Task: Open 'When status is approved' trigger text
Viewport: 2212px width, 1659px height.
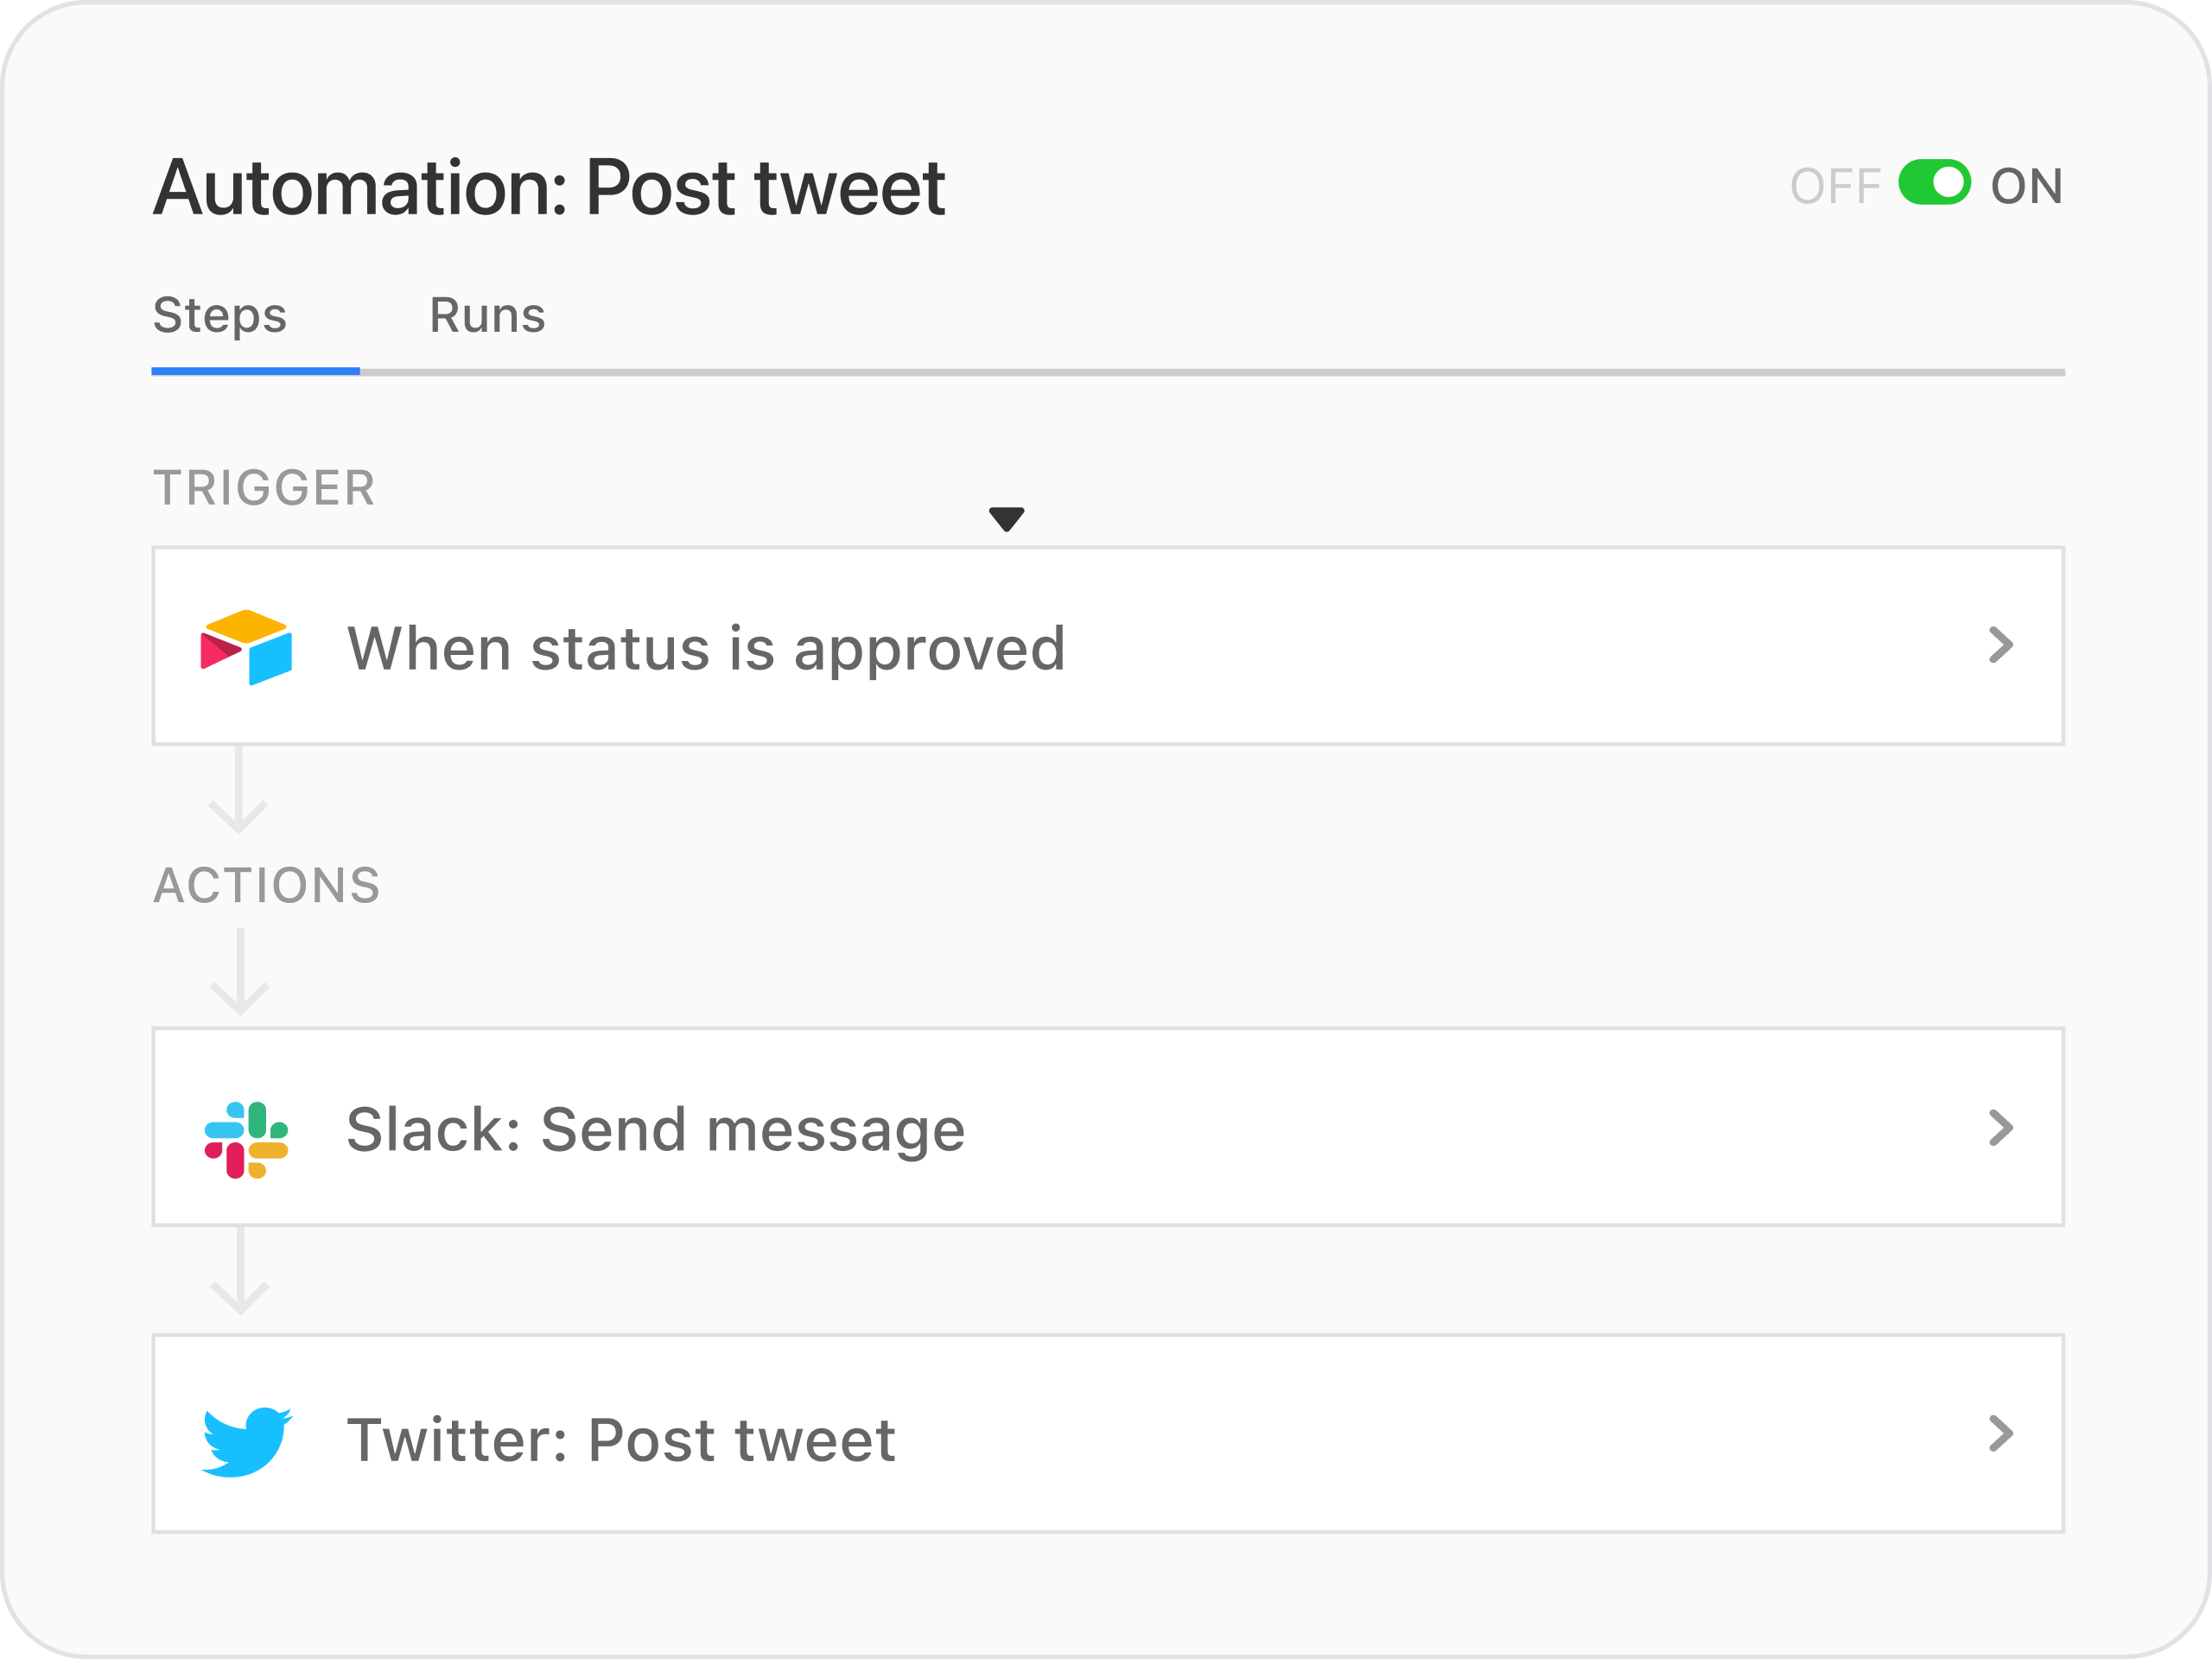Action: (x=706, y=648)
